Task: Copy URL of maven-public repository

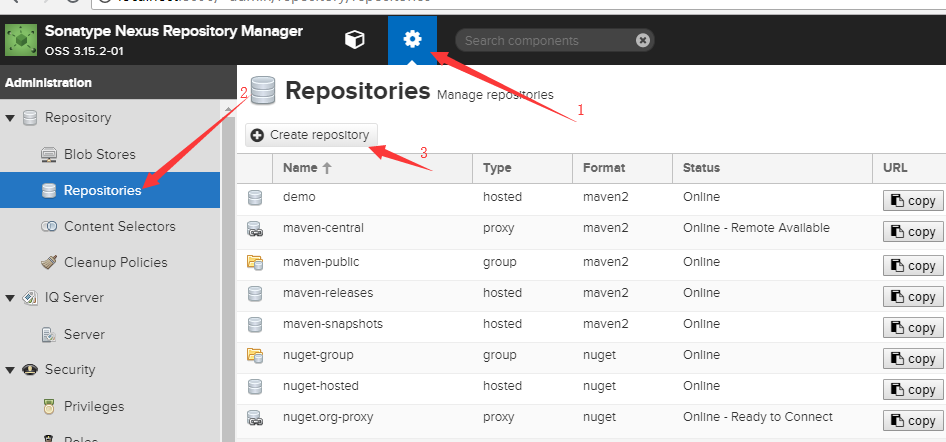Action: (913, 265)
